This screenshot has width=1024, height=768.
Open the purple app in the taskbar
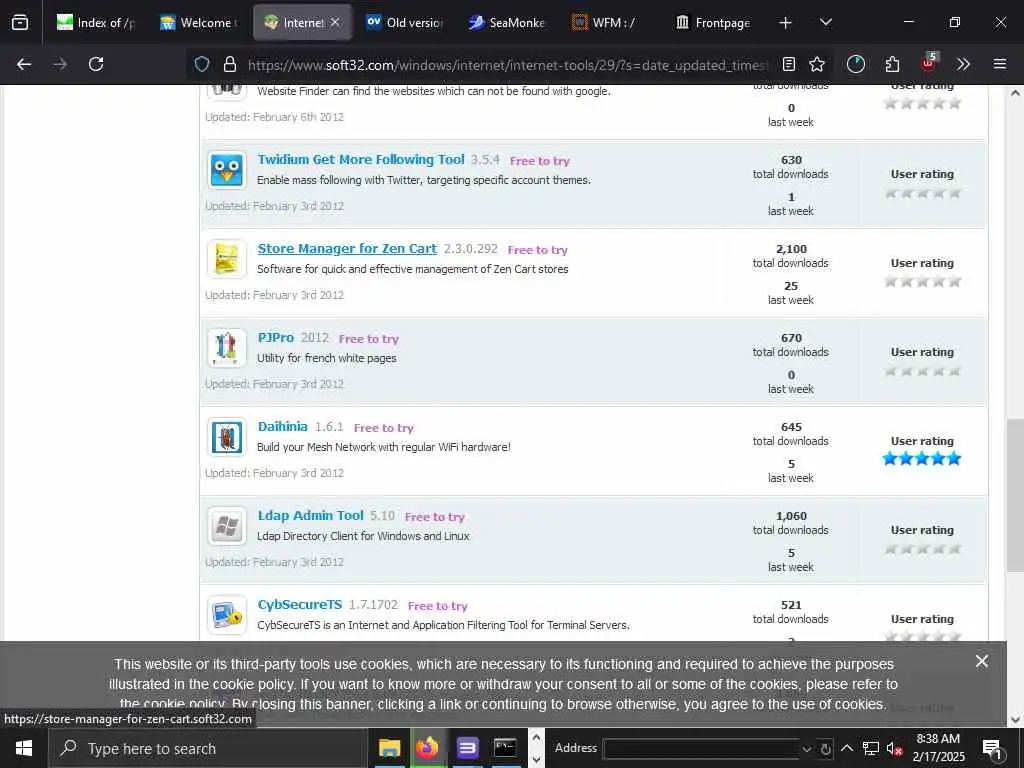[467, 748]
